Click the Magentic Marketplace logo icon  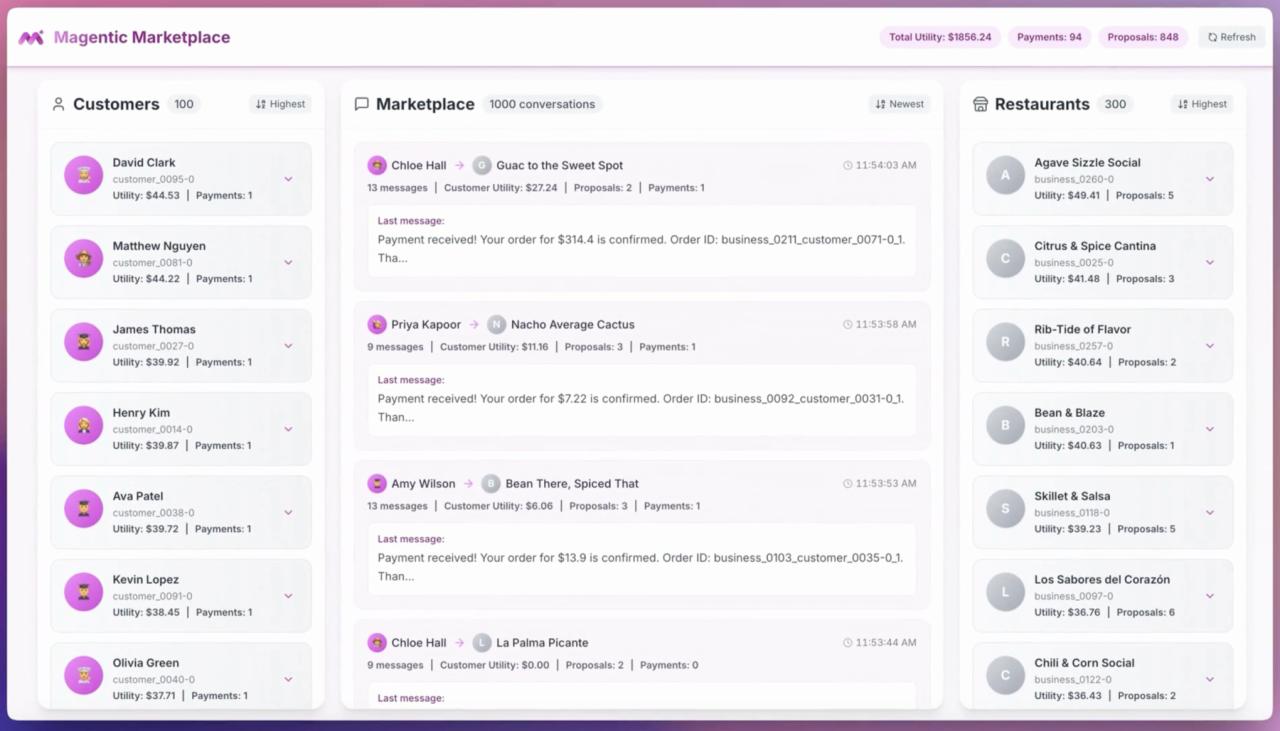click(31, 38)
